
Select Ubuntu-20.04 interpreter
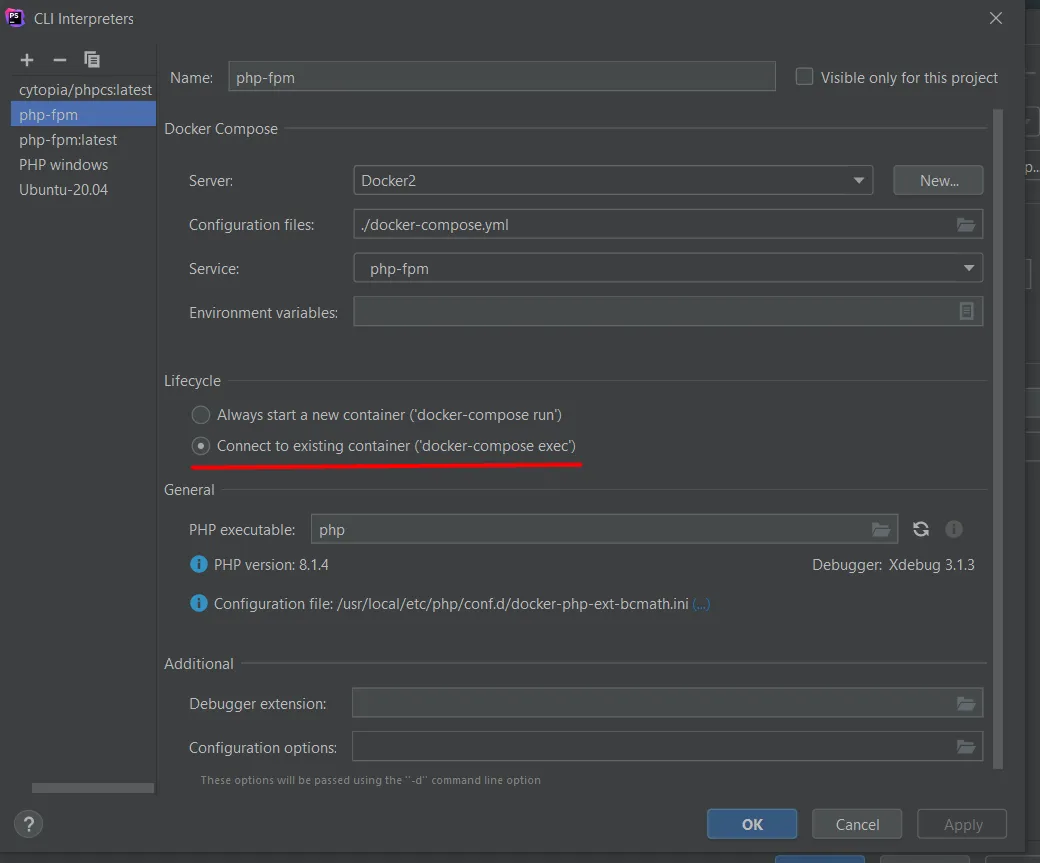pos(84,190)
